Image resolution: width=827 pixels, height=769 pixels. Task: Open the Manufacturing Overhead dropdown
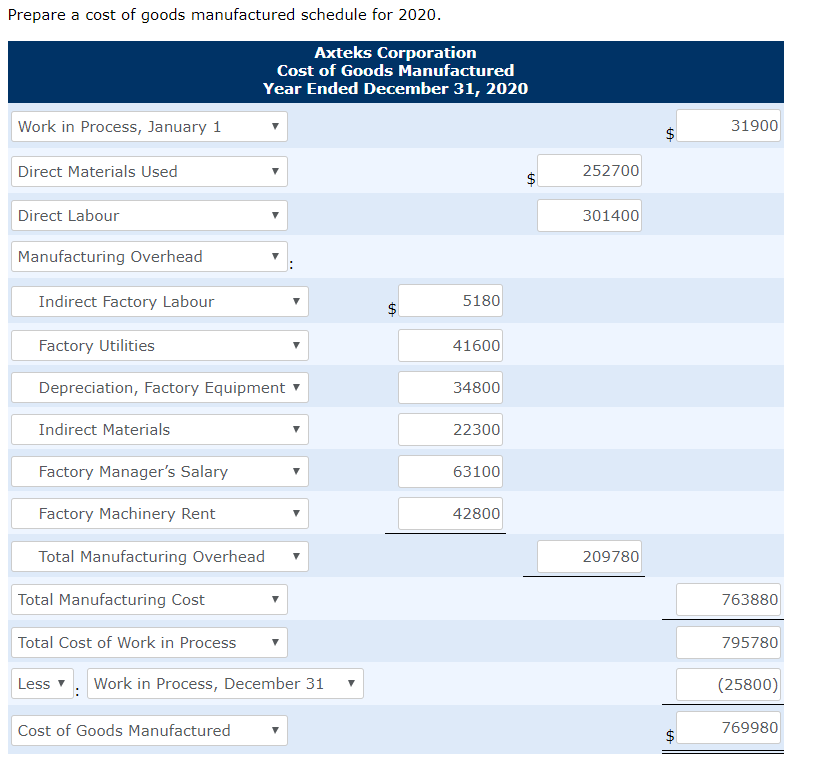(x=148, y=256)
